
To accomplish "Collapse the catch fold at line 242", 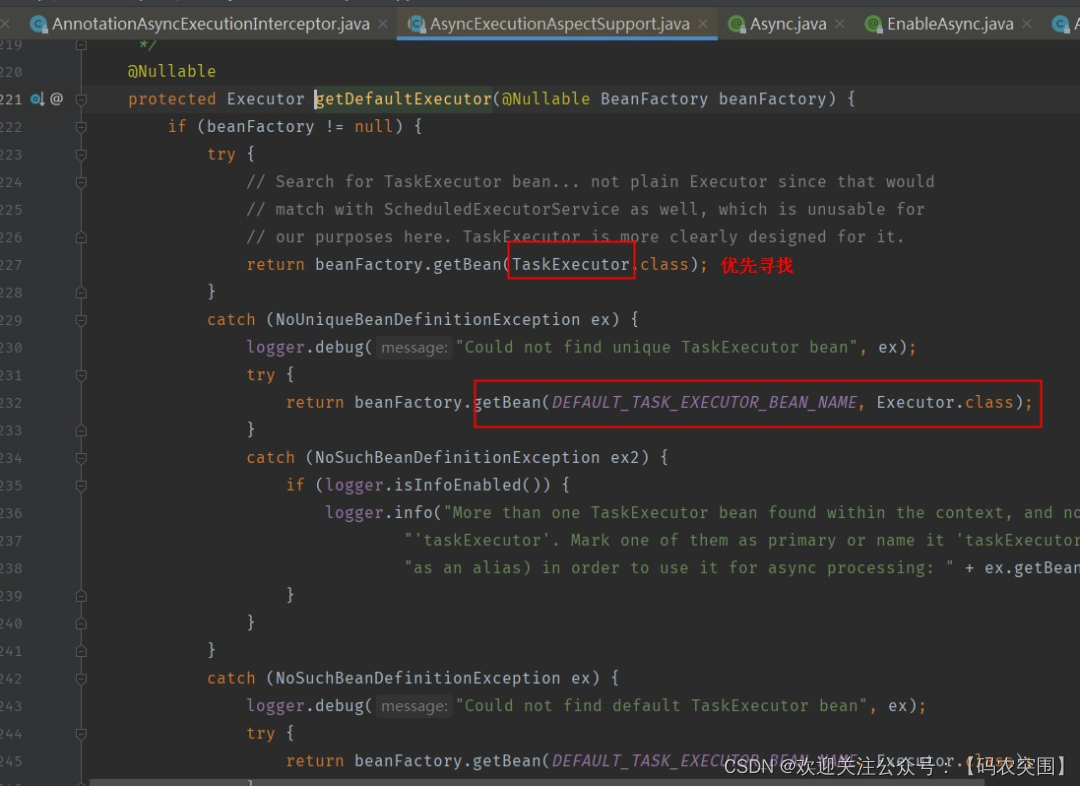I will pos(81,678).
